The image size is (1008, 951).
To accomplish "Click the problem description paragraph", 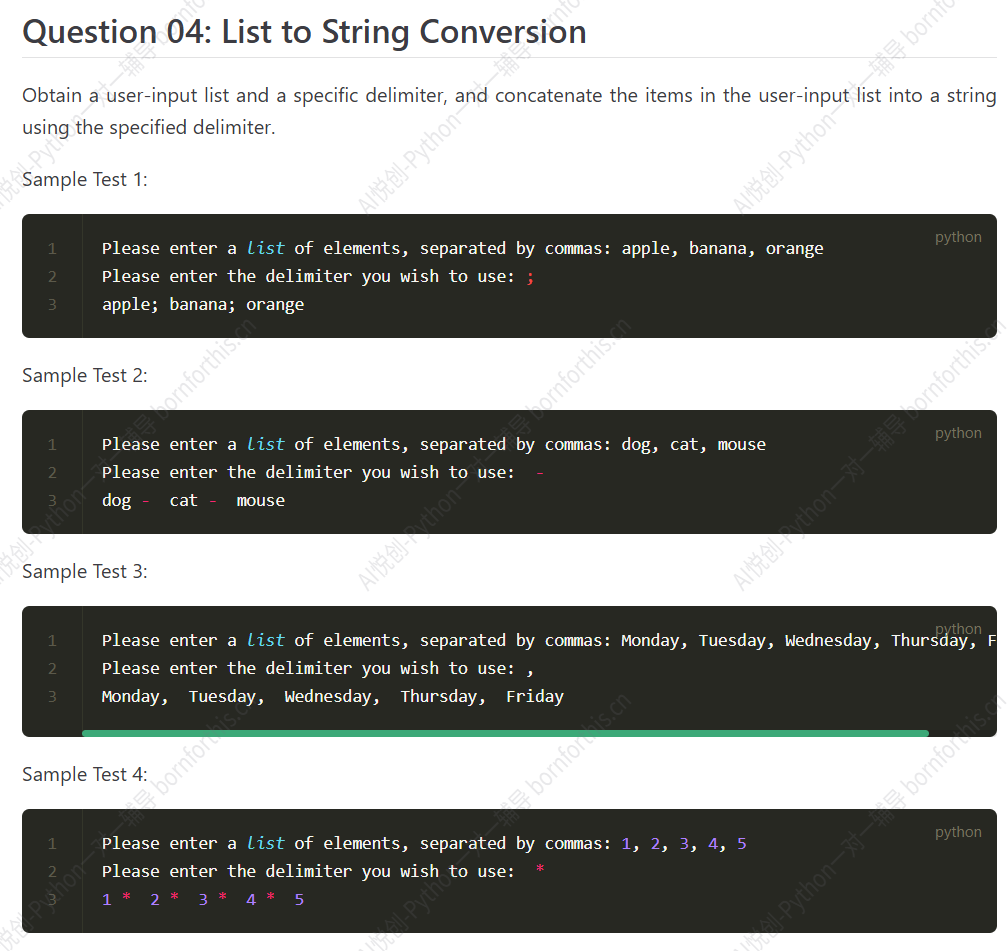I will tap(509, 111).
